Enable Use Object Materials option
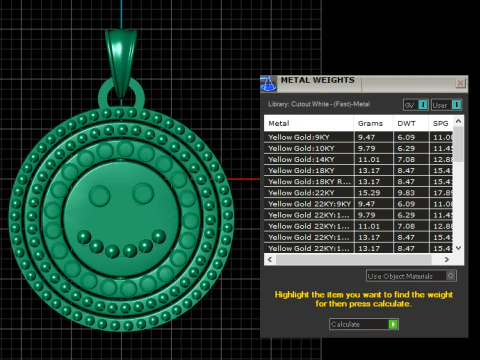The width and height of the screenshot is (480, 360). 411,276
